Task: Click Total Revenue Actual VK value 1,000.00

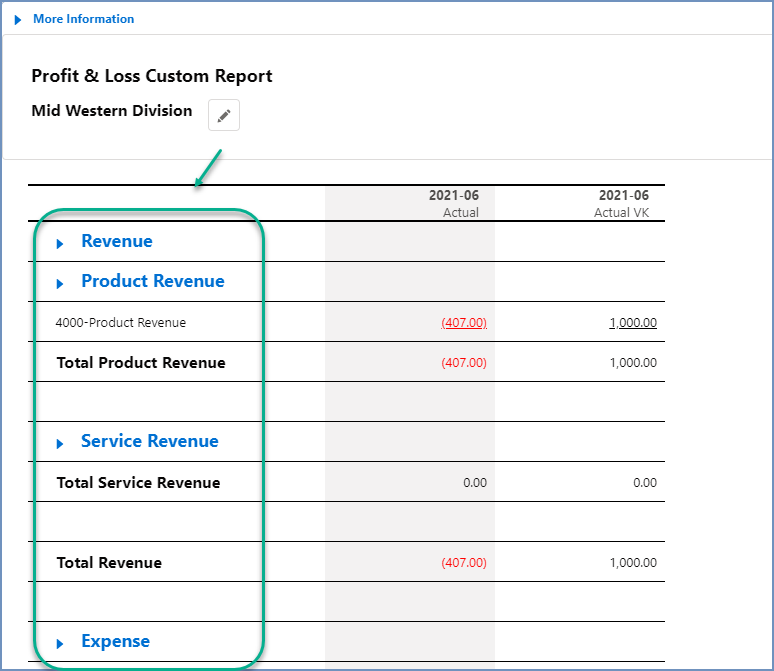Action: click(633, 562)
